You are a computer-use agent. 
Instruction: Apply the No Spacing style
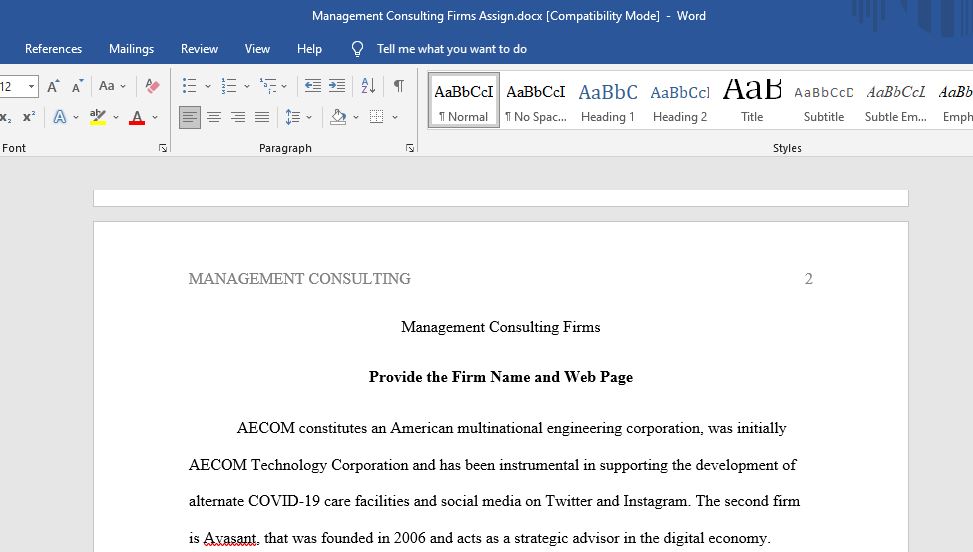pyautogui.click(x=536, y=101)
